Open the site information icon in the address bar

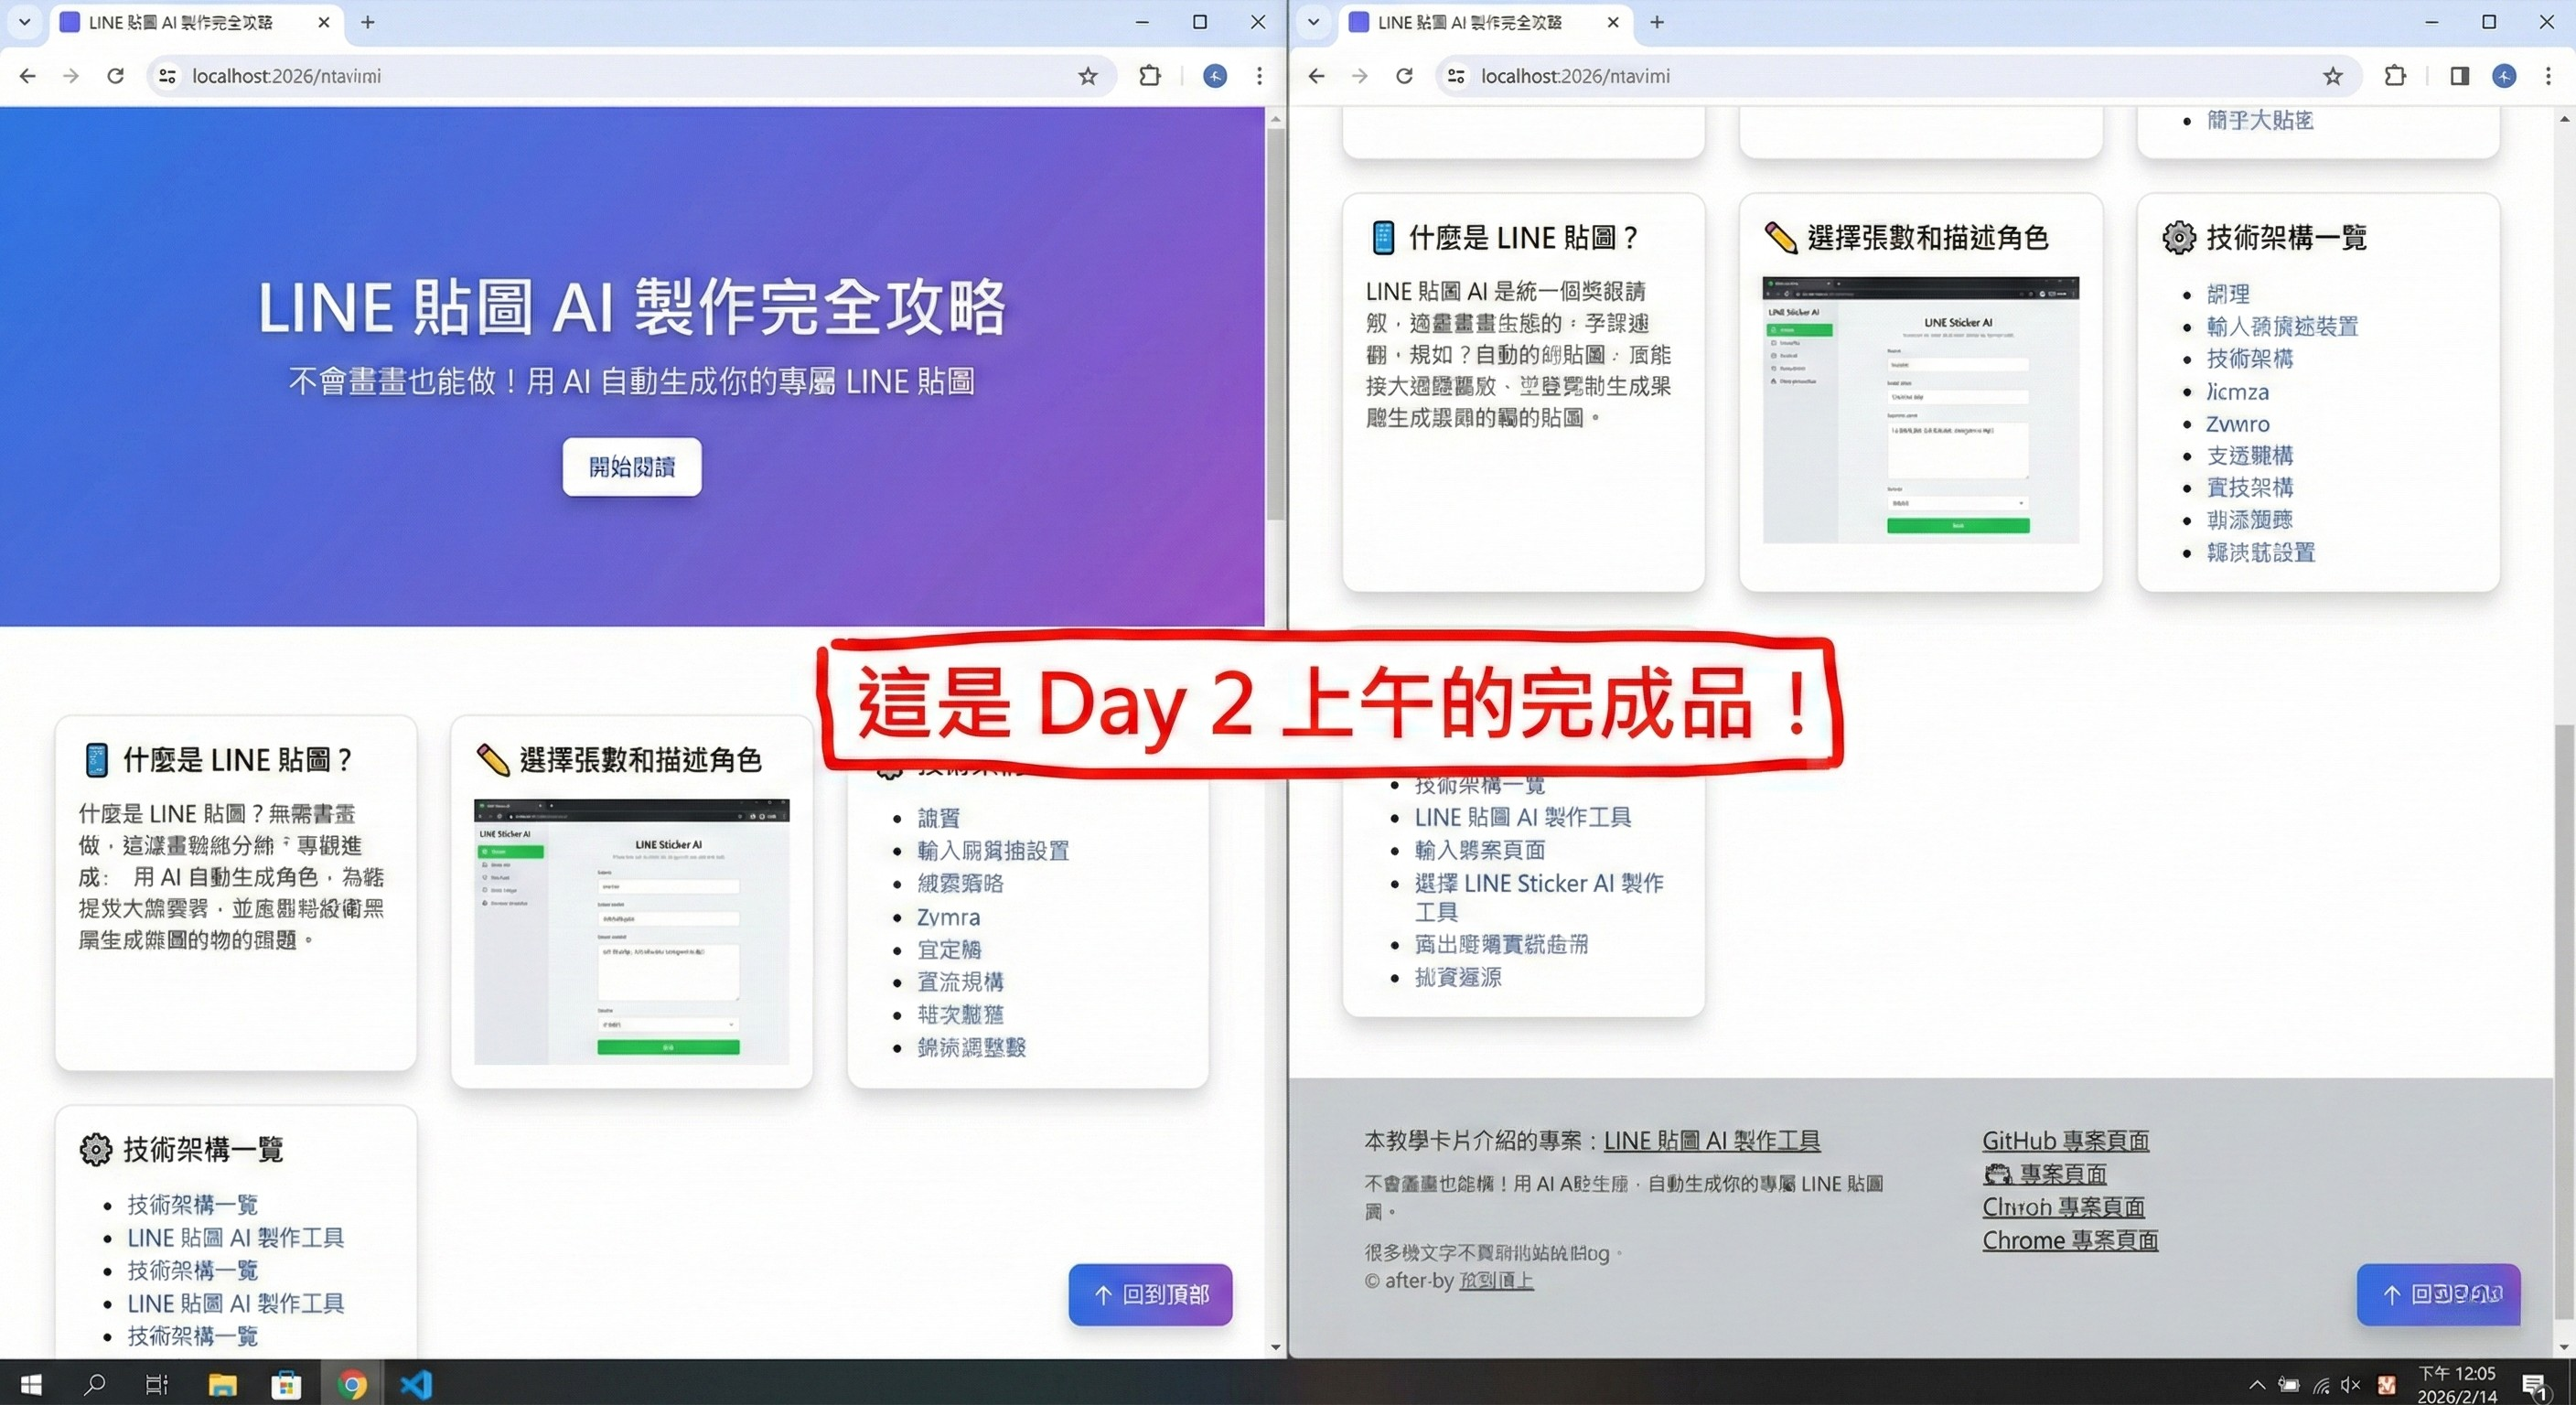(x=167, y=75)
